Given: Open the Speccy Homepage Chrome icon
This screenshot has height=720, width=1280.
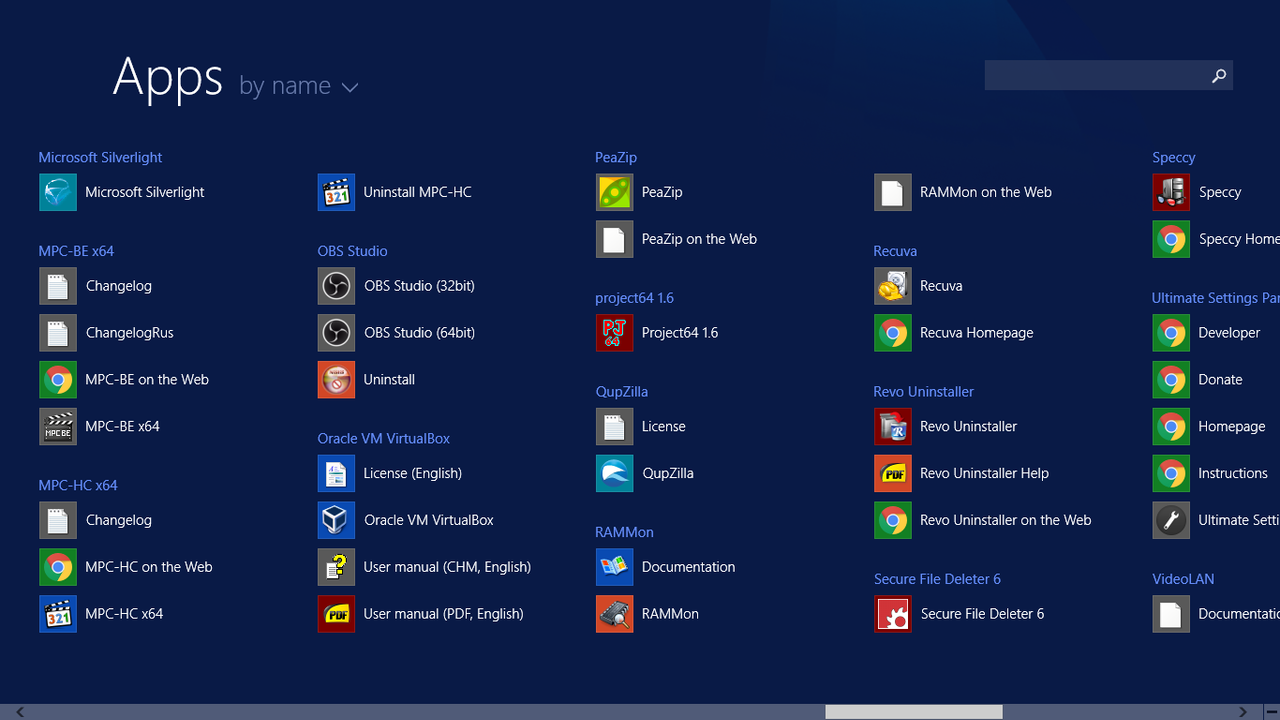Looking at the screenshot, I should point(1170,239).
